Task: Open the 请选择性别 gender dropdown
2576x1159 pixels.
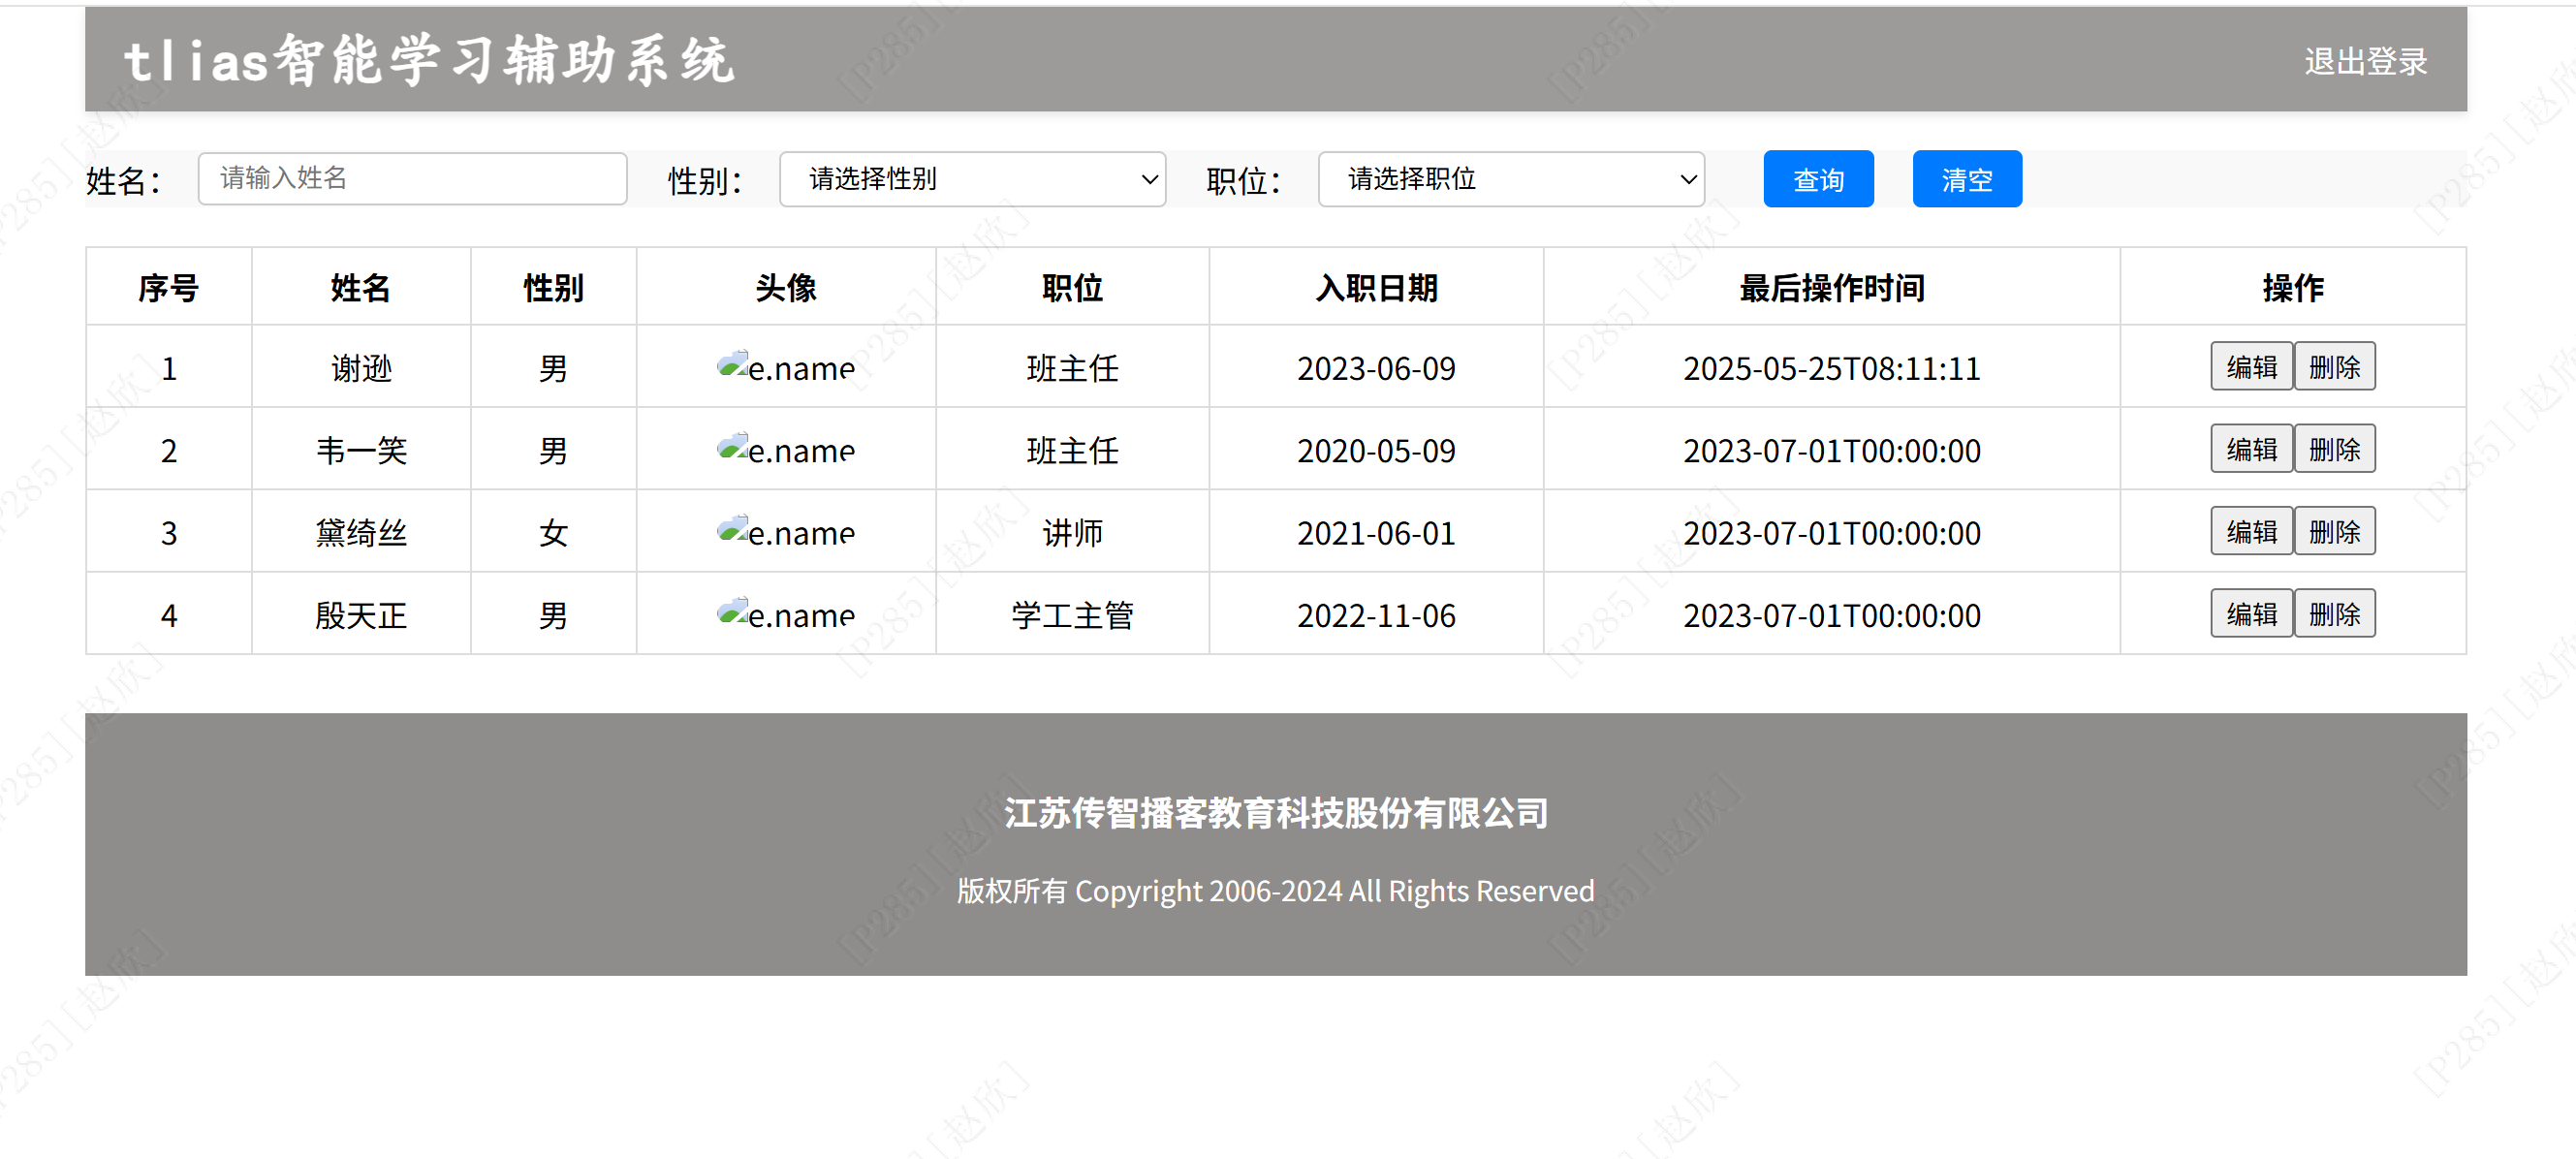Action: pos(971,179)
